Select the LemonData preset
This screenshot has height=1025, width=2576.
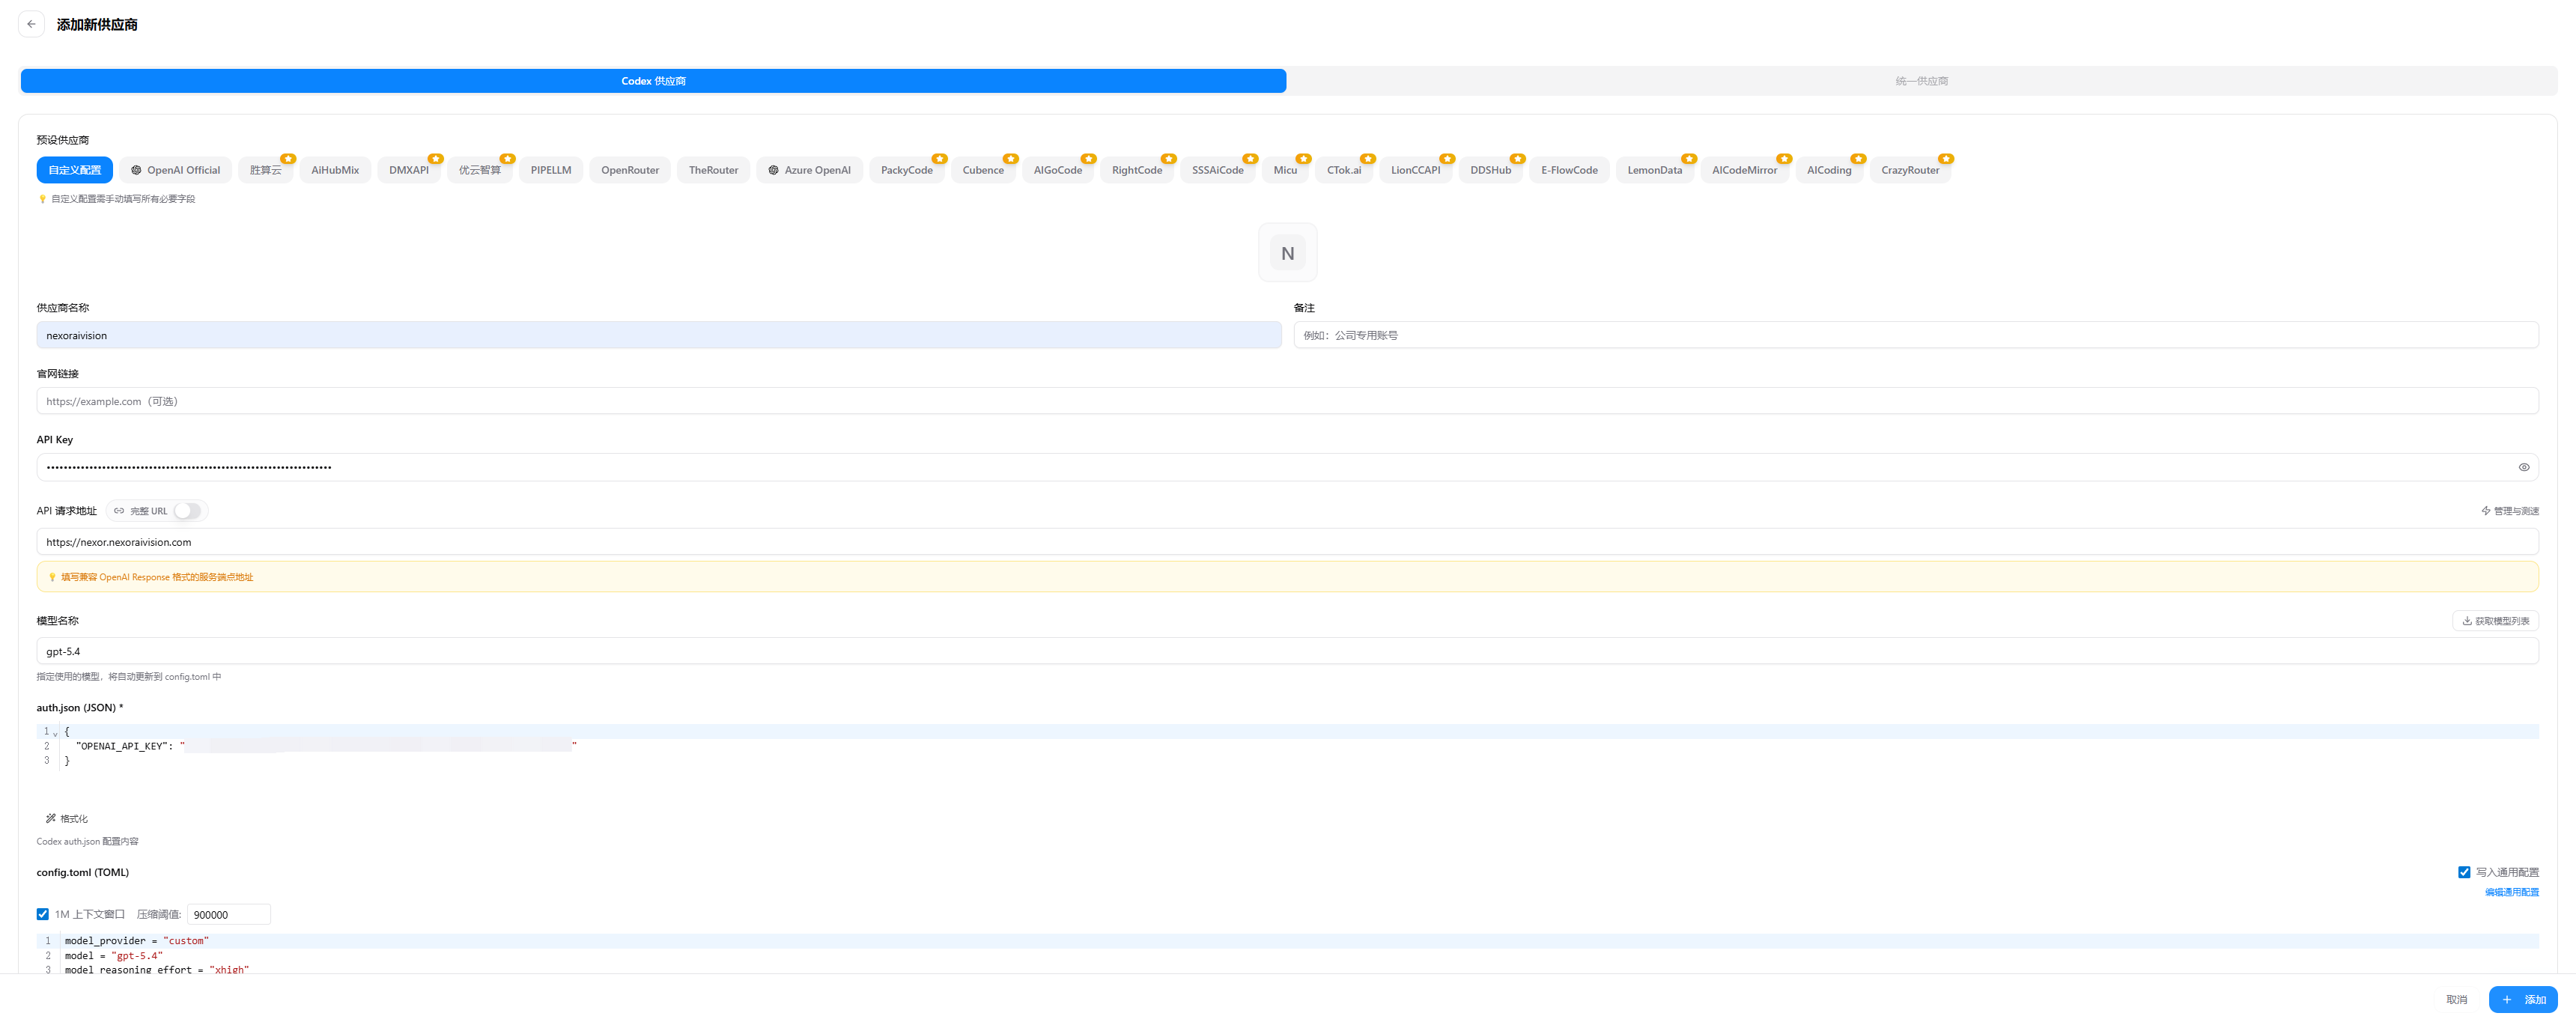coord(1655,170)
